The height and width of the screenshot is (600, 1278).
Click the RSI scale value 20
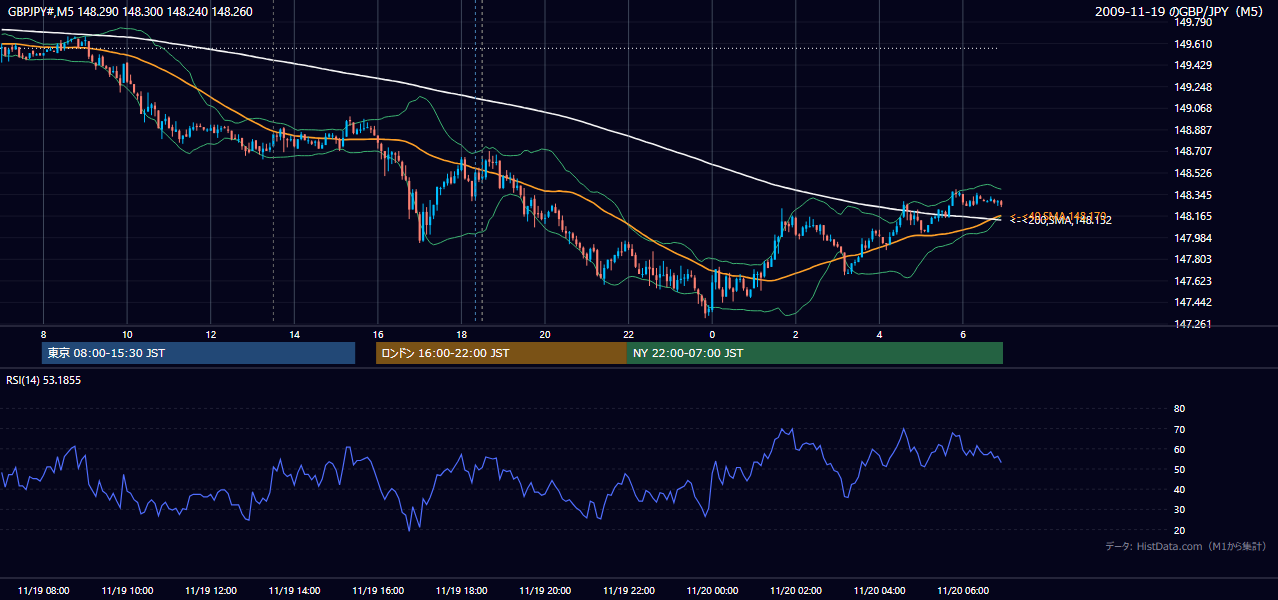pos(1179,531)
